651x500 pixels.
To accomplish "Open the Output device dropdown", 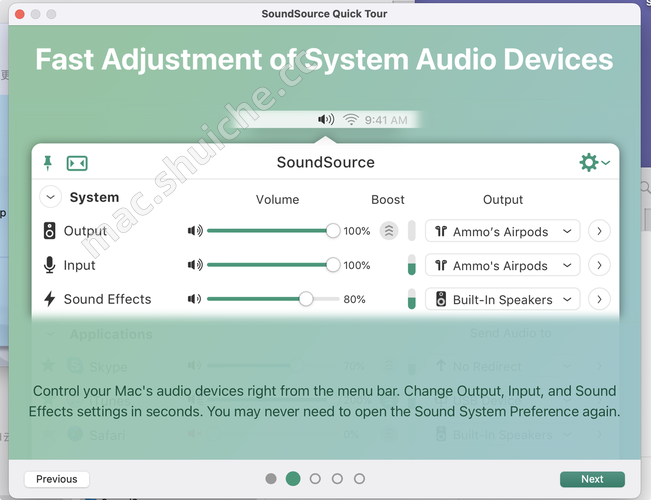I will pos(502,231).
